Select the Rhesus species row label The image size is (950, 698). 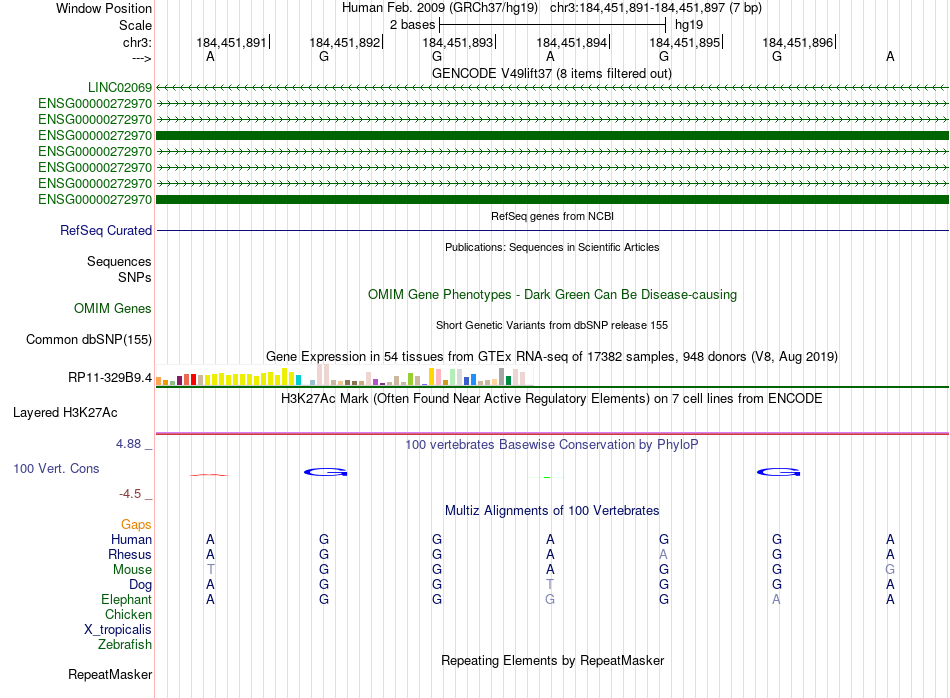(x=130, y=554)
